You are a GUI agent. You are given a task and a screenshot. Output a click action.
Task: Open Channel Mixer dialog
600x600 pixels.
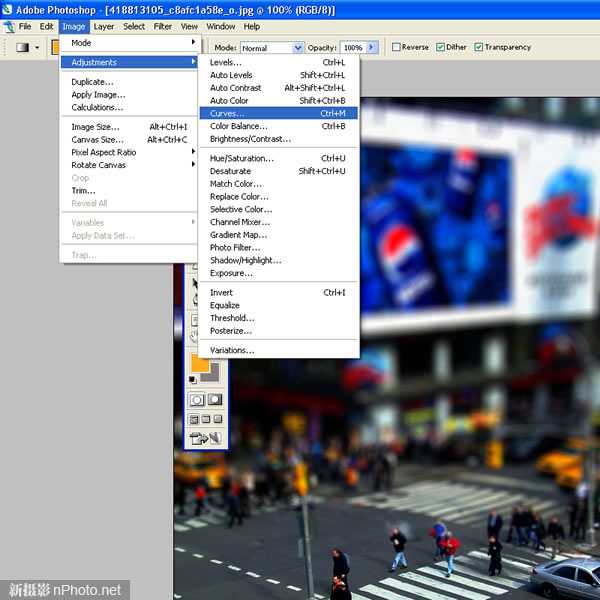(x=279, y=222)
